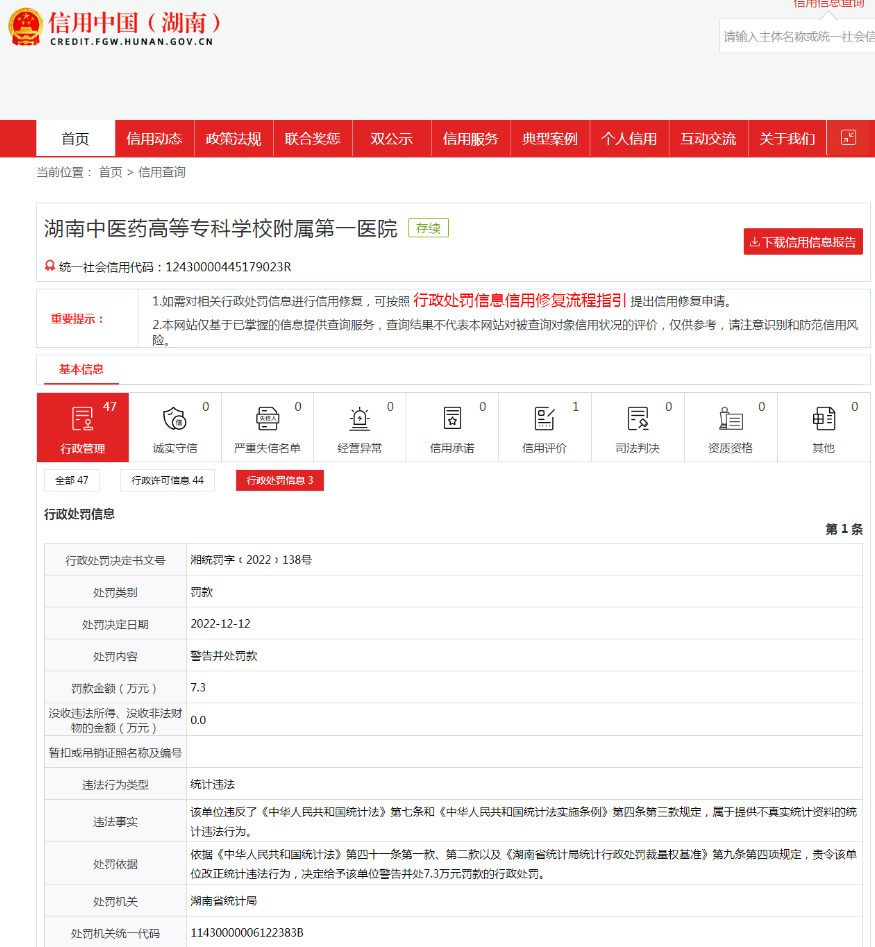Open the 司法判决 icon
875x947 pixels.
pyautogui.click(x=637, y=419)
